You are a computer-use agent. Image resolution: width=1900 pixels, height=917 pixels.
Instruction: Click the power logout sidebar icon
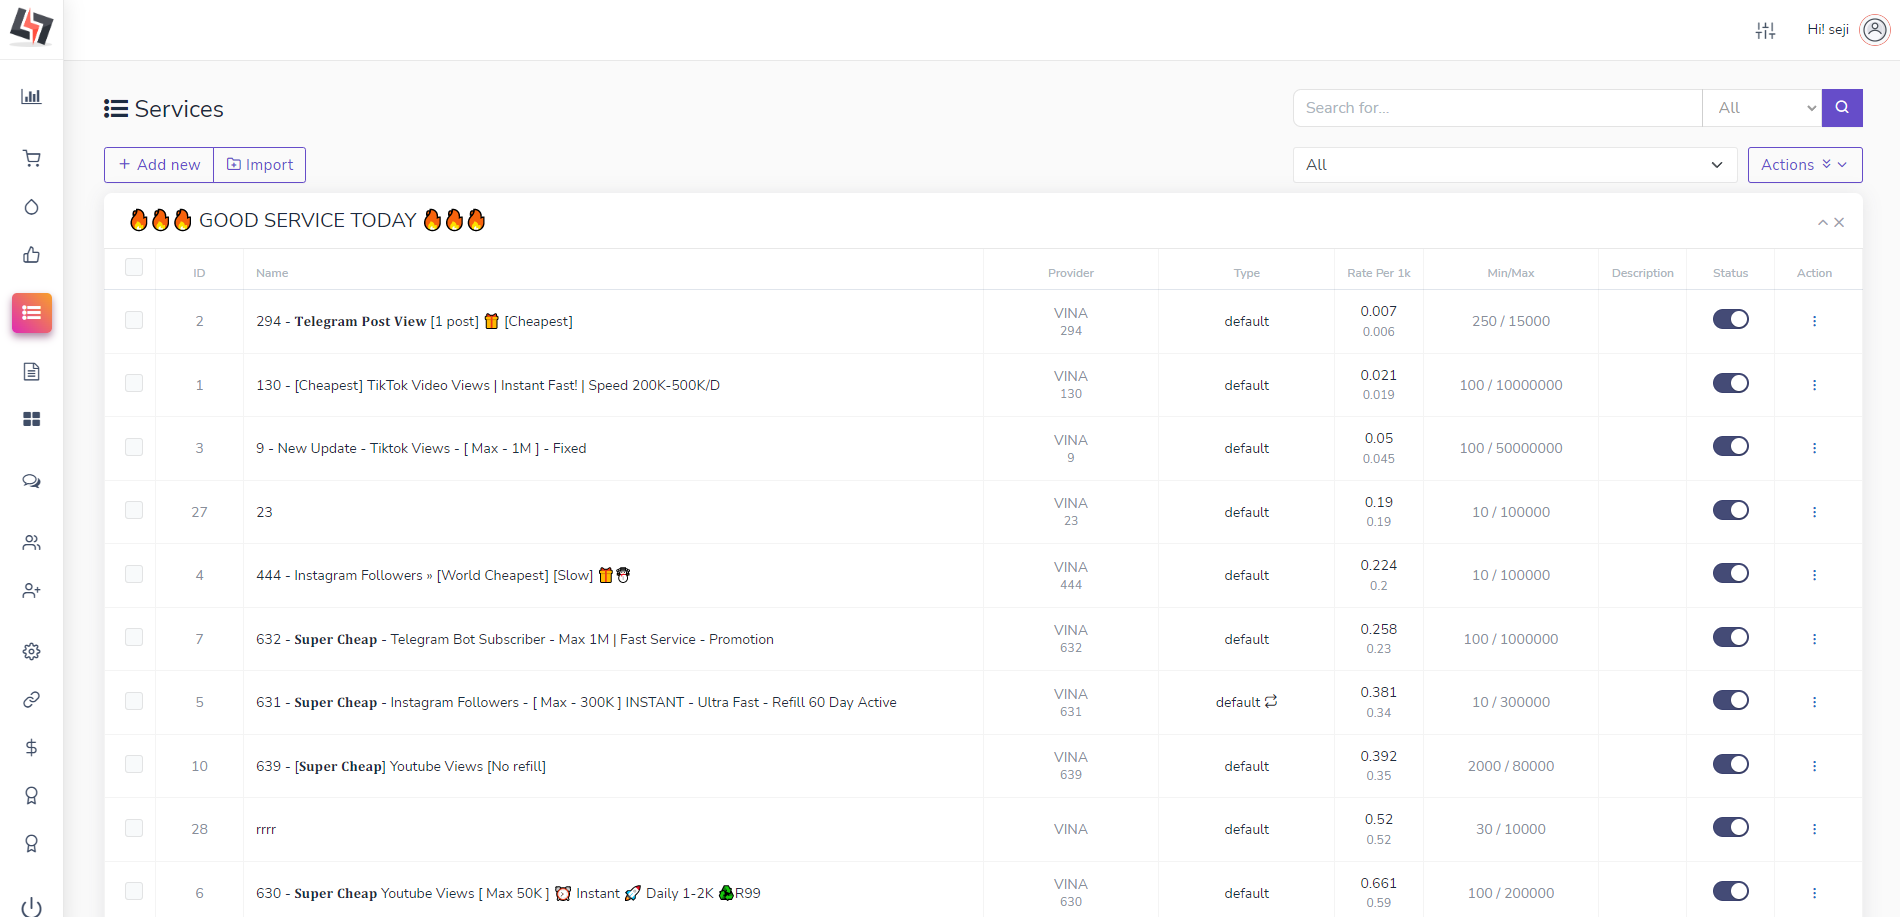(31, 906)
